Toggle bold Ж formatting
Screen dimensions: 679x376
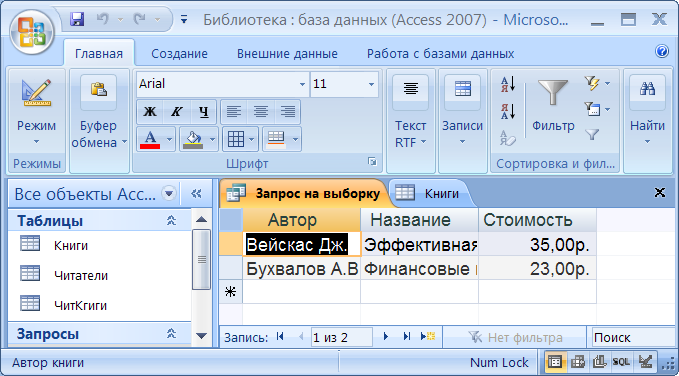[x=149, y=112]
